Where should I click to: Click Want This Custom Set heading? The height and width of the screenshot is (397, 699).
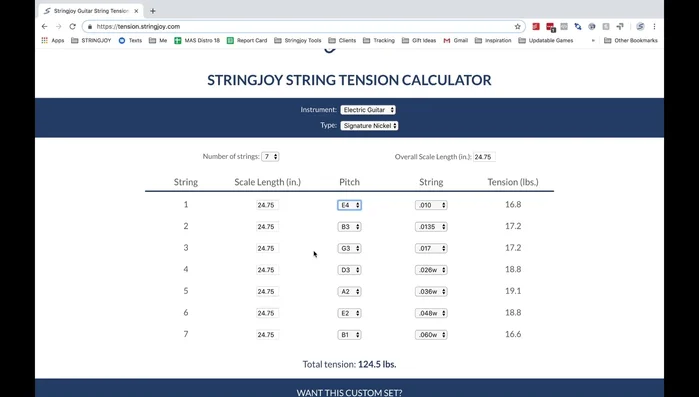click(x=350, y=393)
